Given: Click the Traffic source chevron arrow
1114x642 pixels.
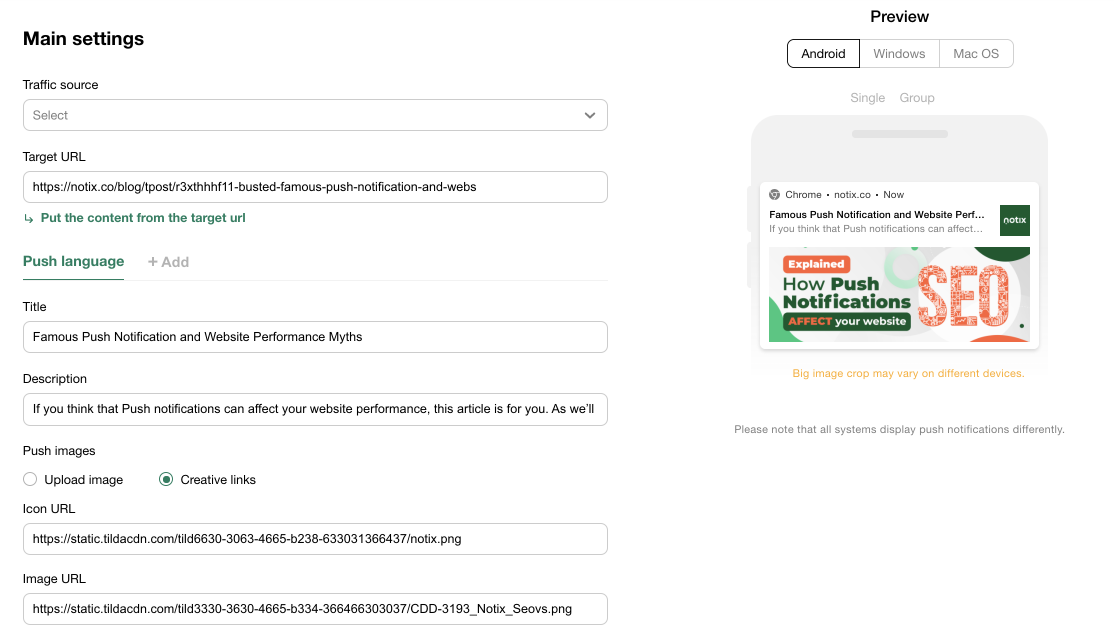Looking at the screenshot, I should (x=590, y=116).
